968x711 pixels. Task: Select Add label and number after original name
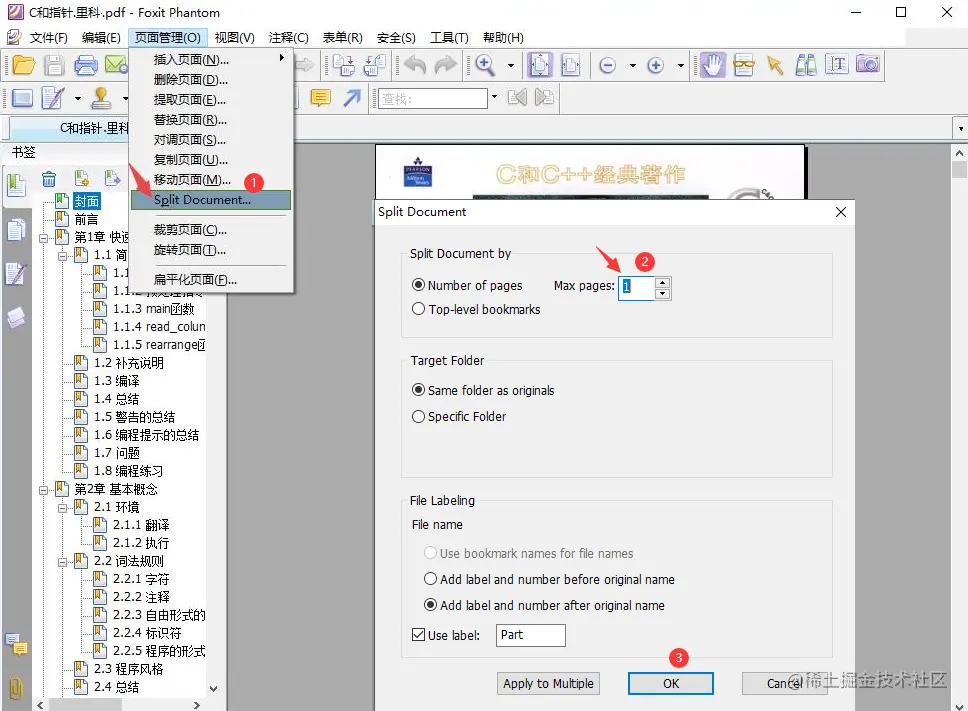(x=430, y=605)
